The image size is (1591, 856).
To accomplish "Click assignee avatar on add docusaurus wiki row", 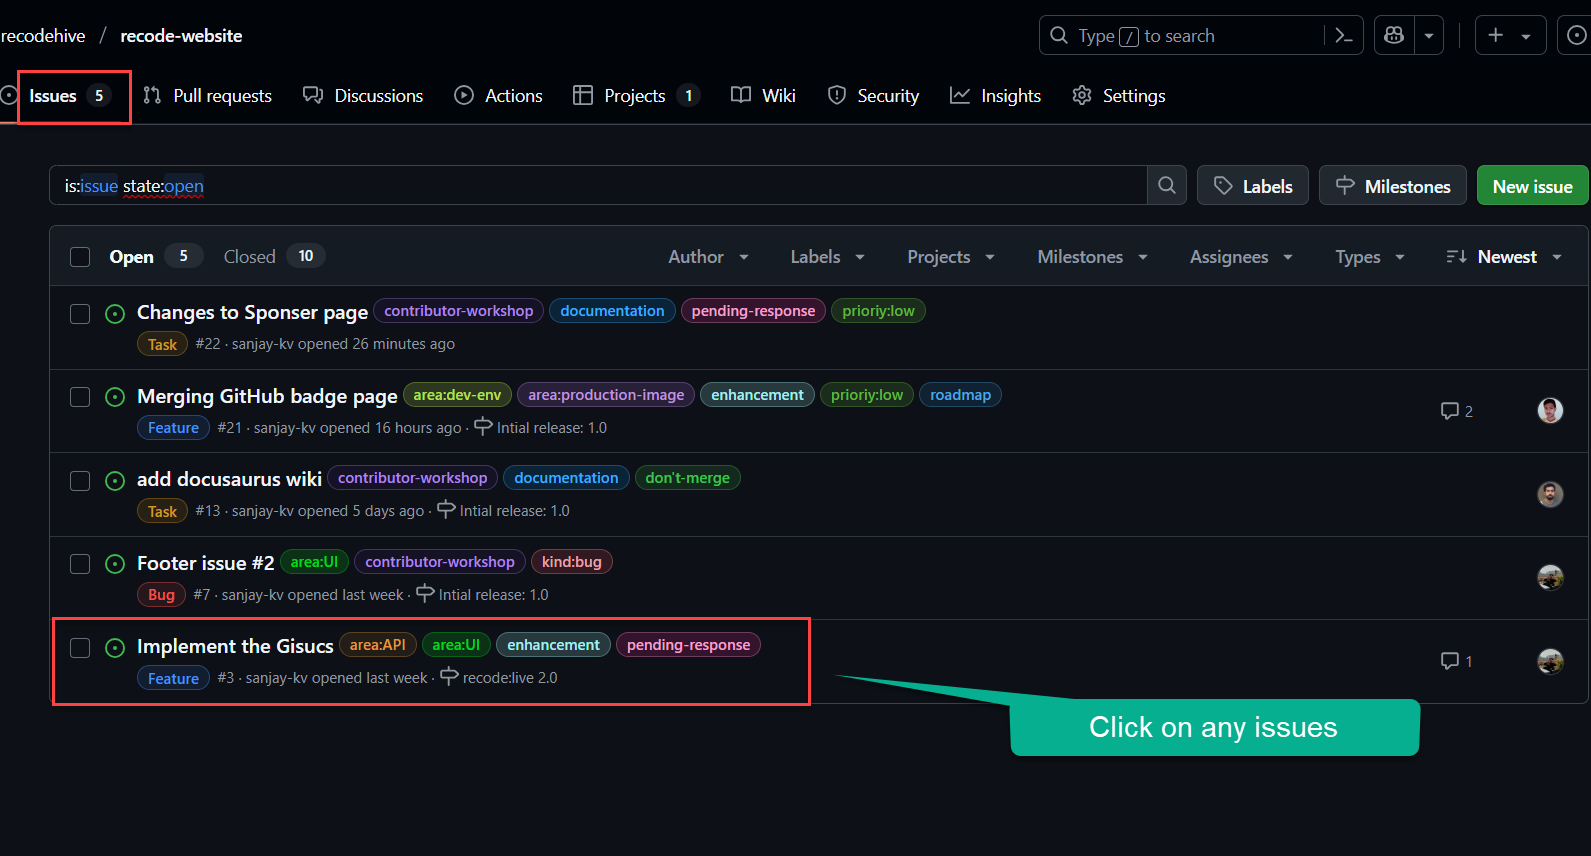I will [x=1550, y=494].
